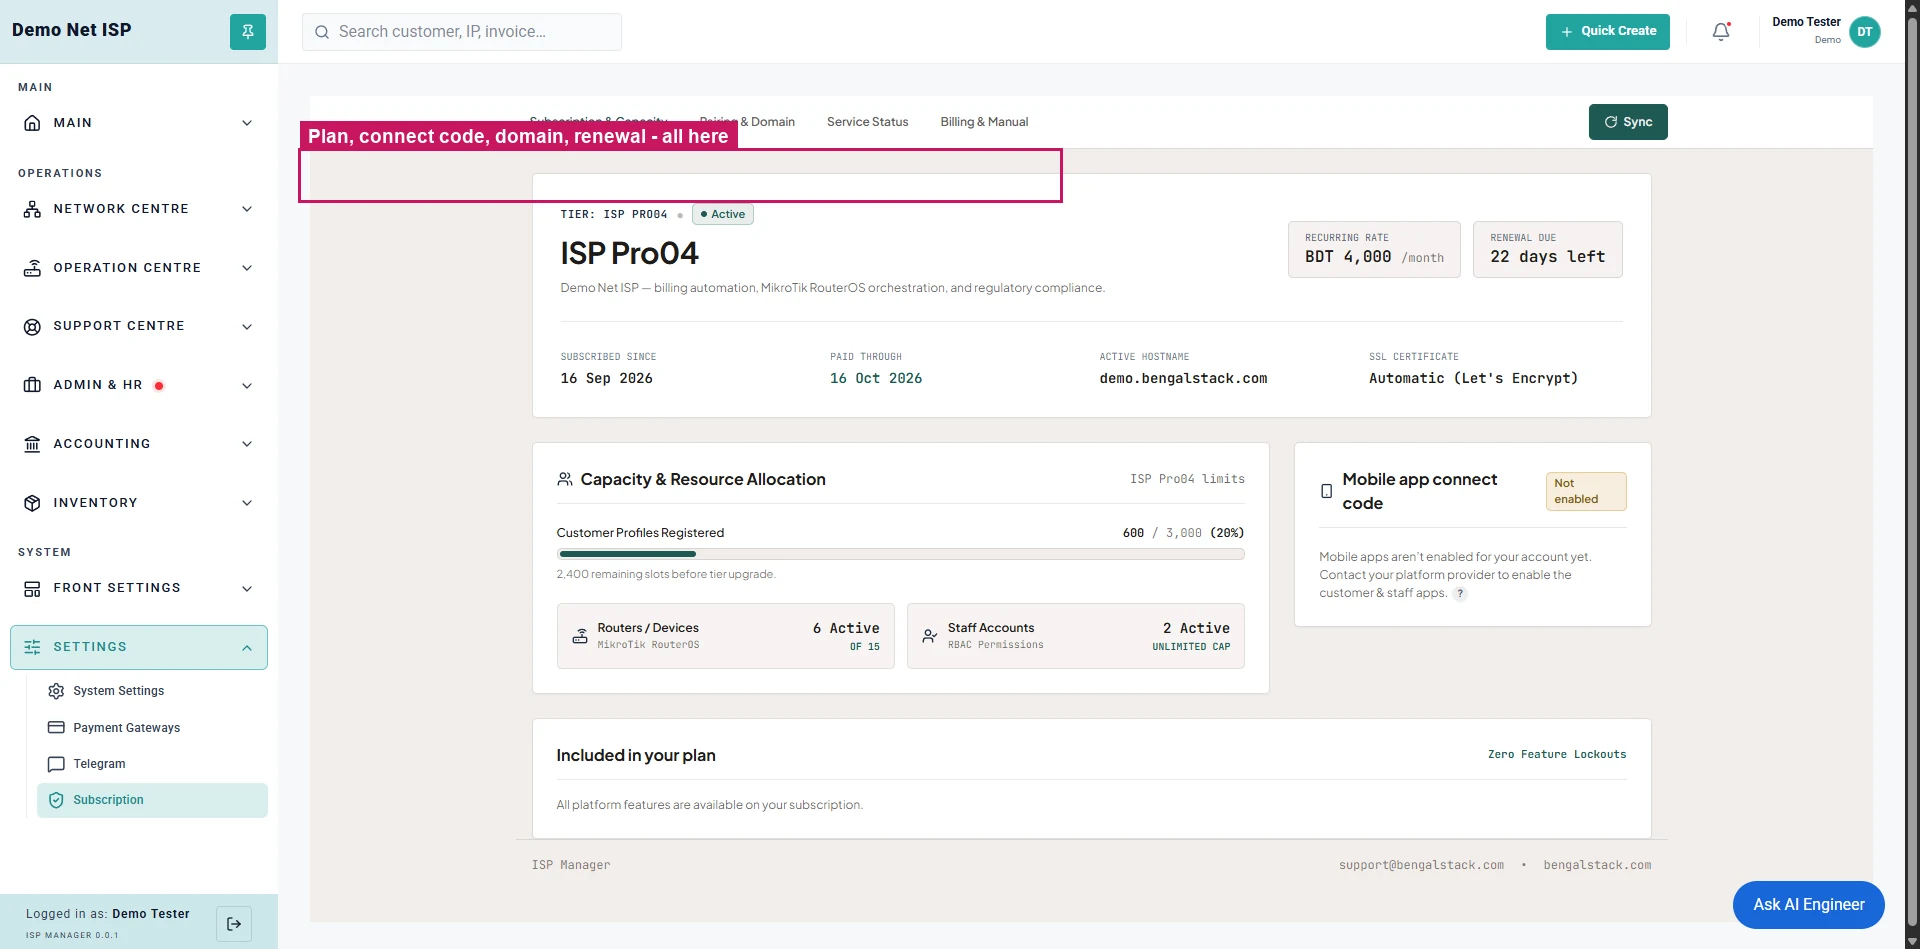Click the mobile phone icon
Image resolution: width=1920 pixels, height=949 pixels.
pos(1326,491)
